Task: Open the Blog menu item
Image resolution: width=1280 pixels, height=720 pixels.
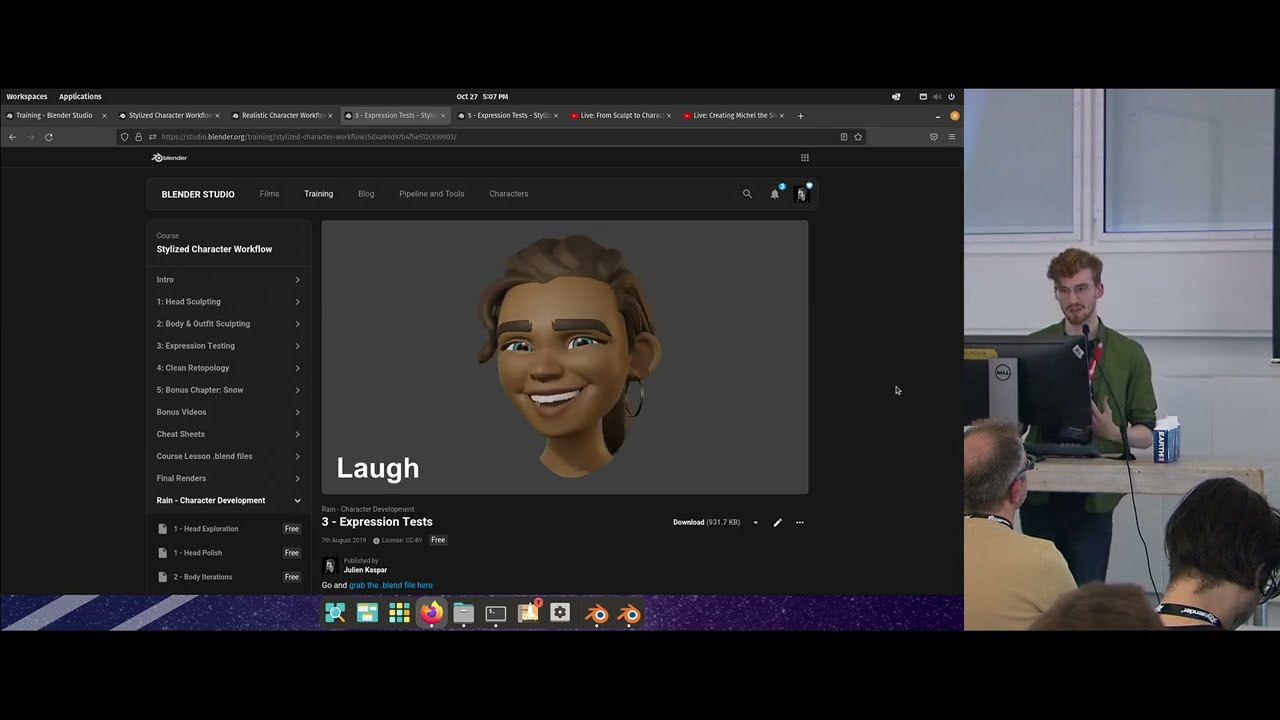Action: (366, 194)
